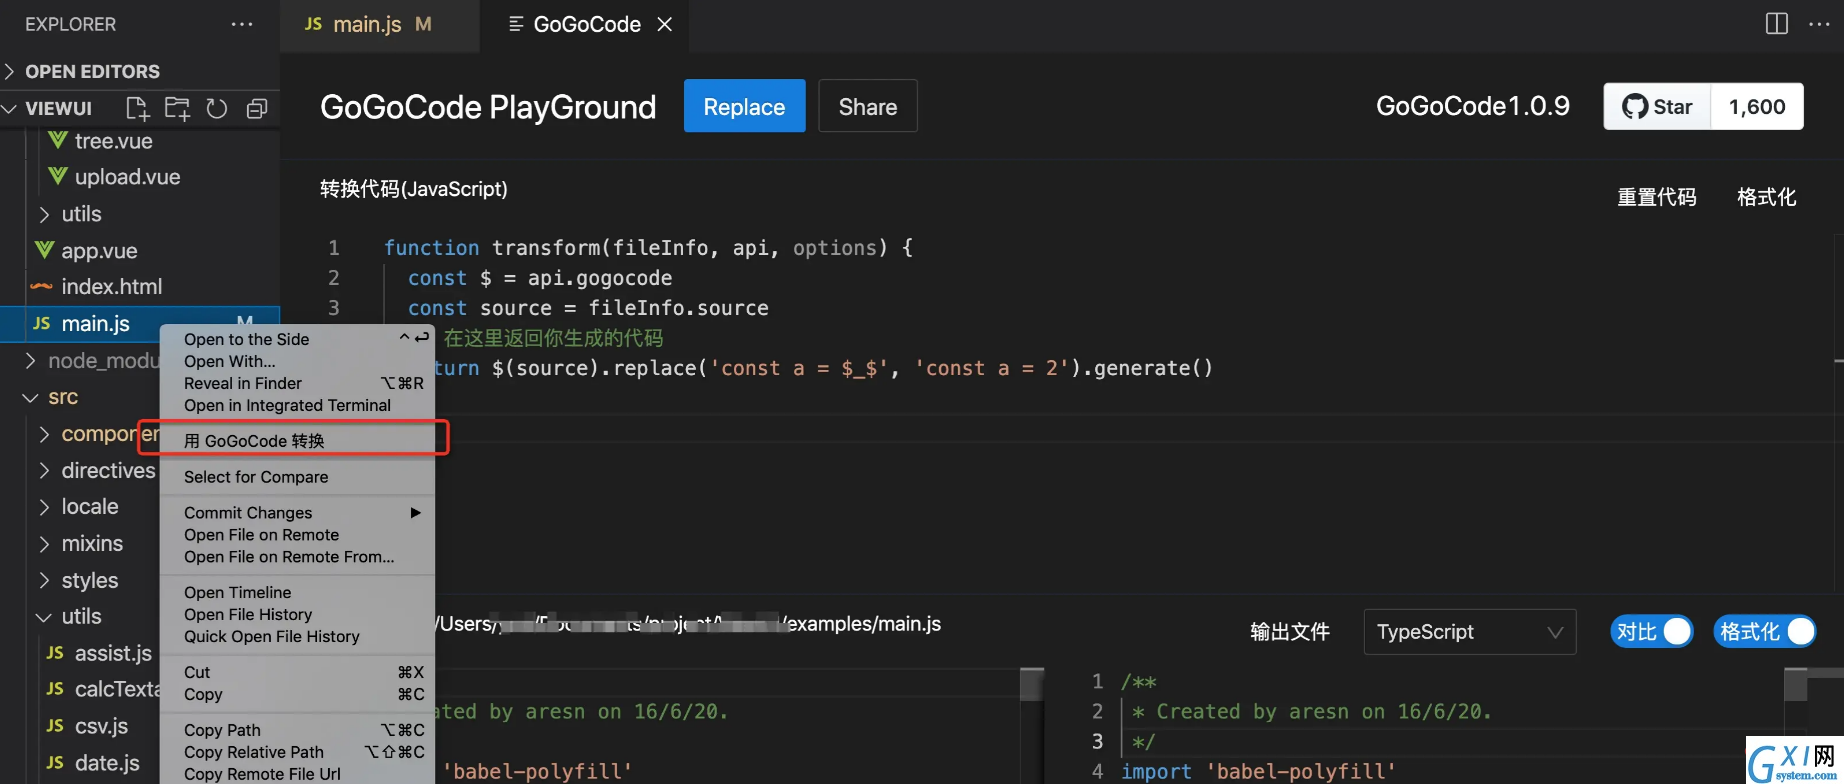Click the New File icon in VIEWUI header

(x=137, y=108)
